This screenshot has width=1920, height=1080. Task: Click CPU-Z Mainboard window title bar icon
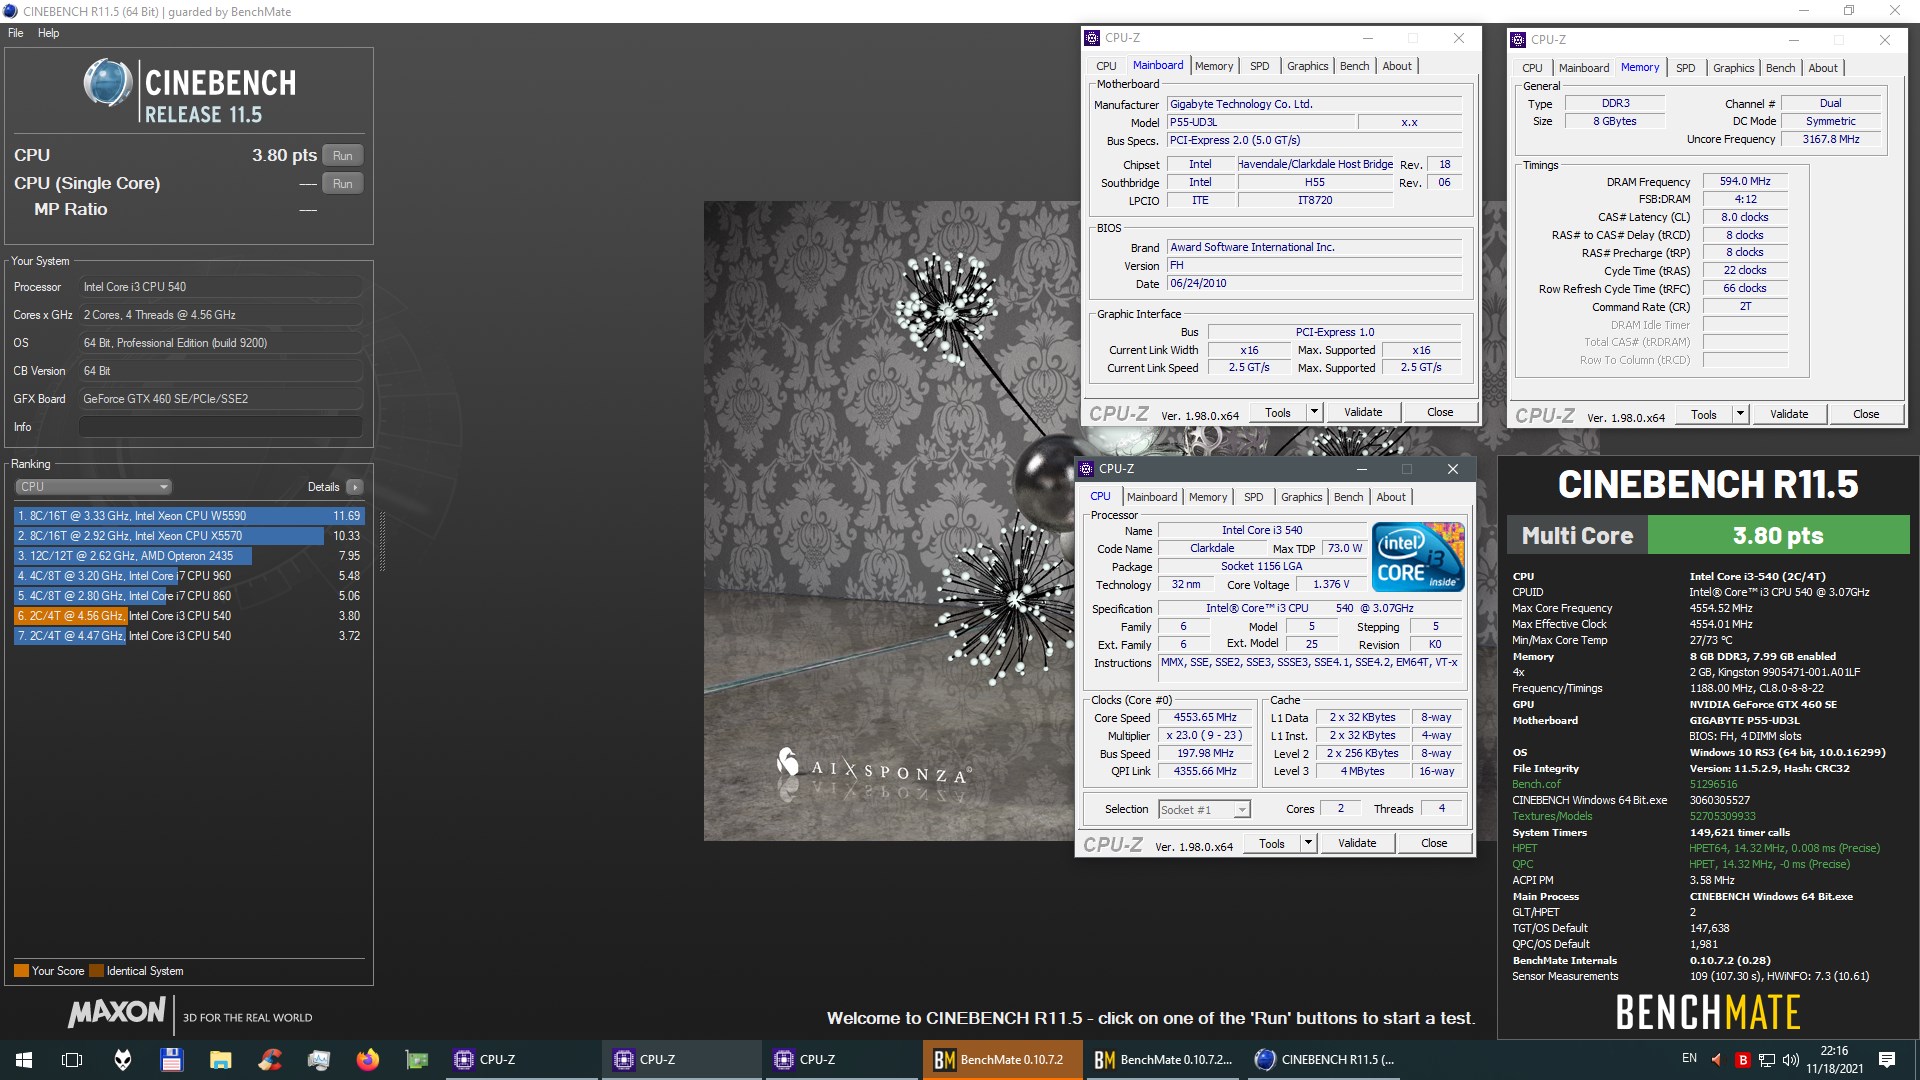pos(1093,38)
